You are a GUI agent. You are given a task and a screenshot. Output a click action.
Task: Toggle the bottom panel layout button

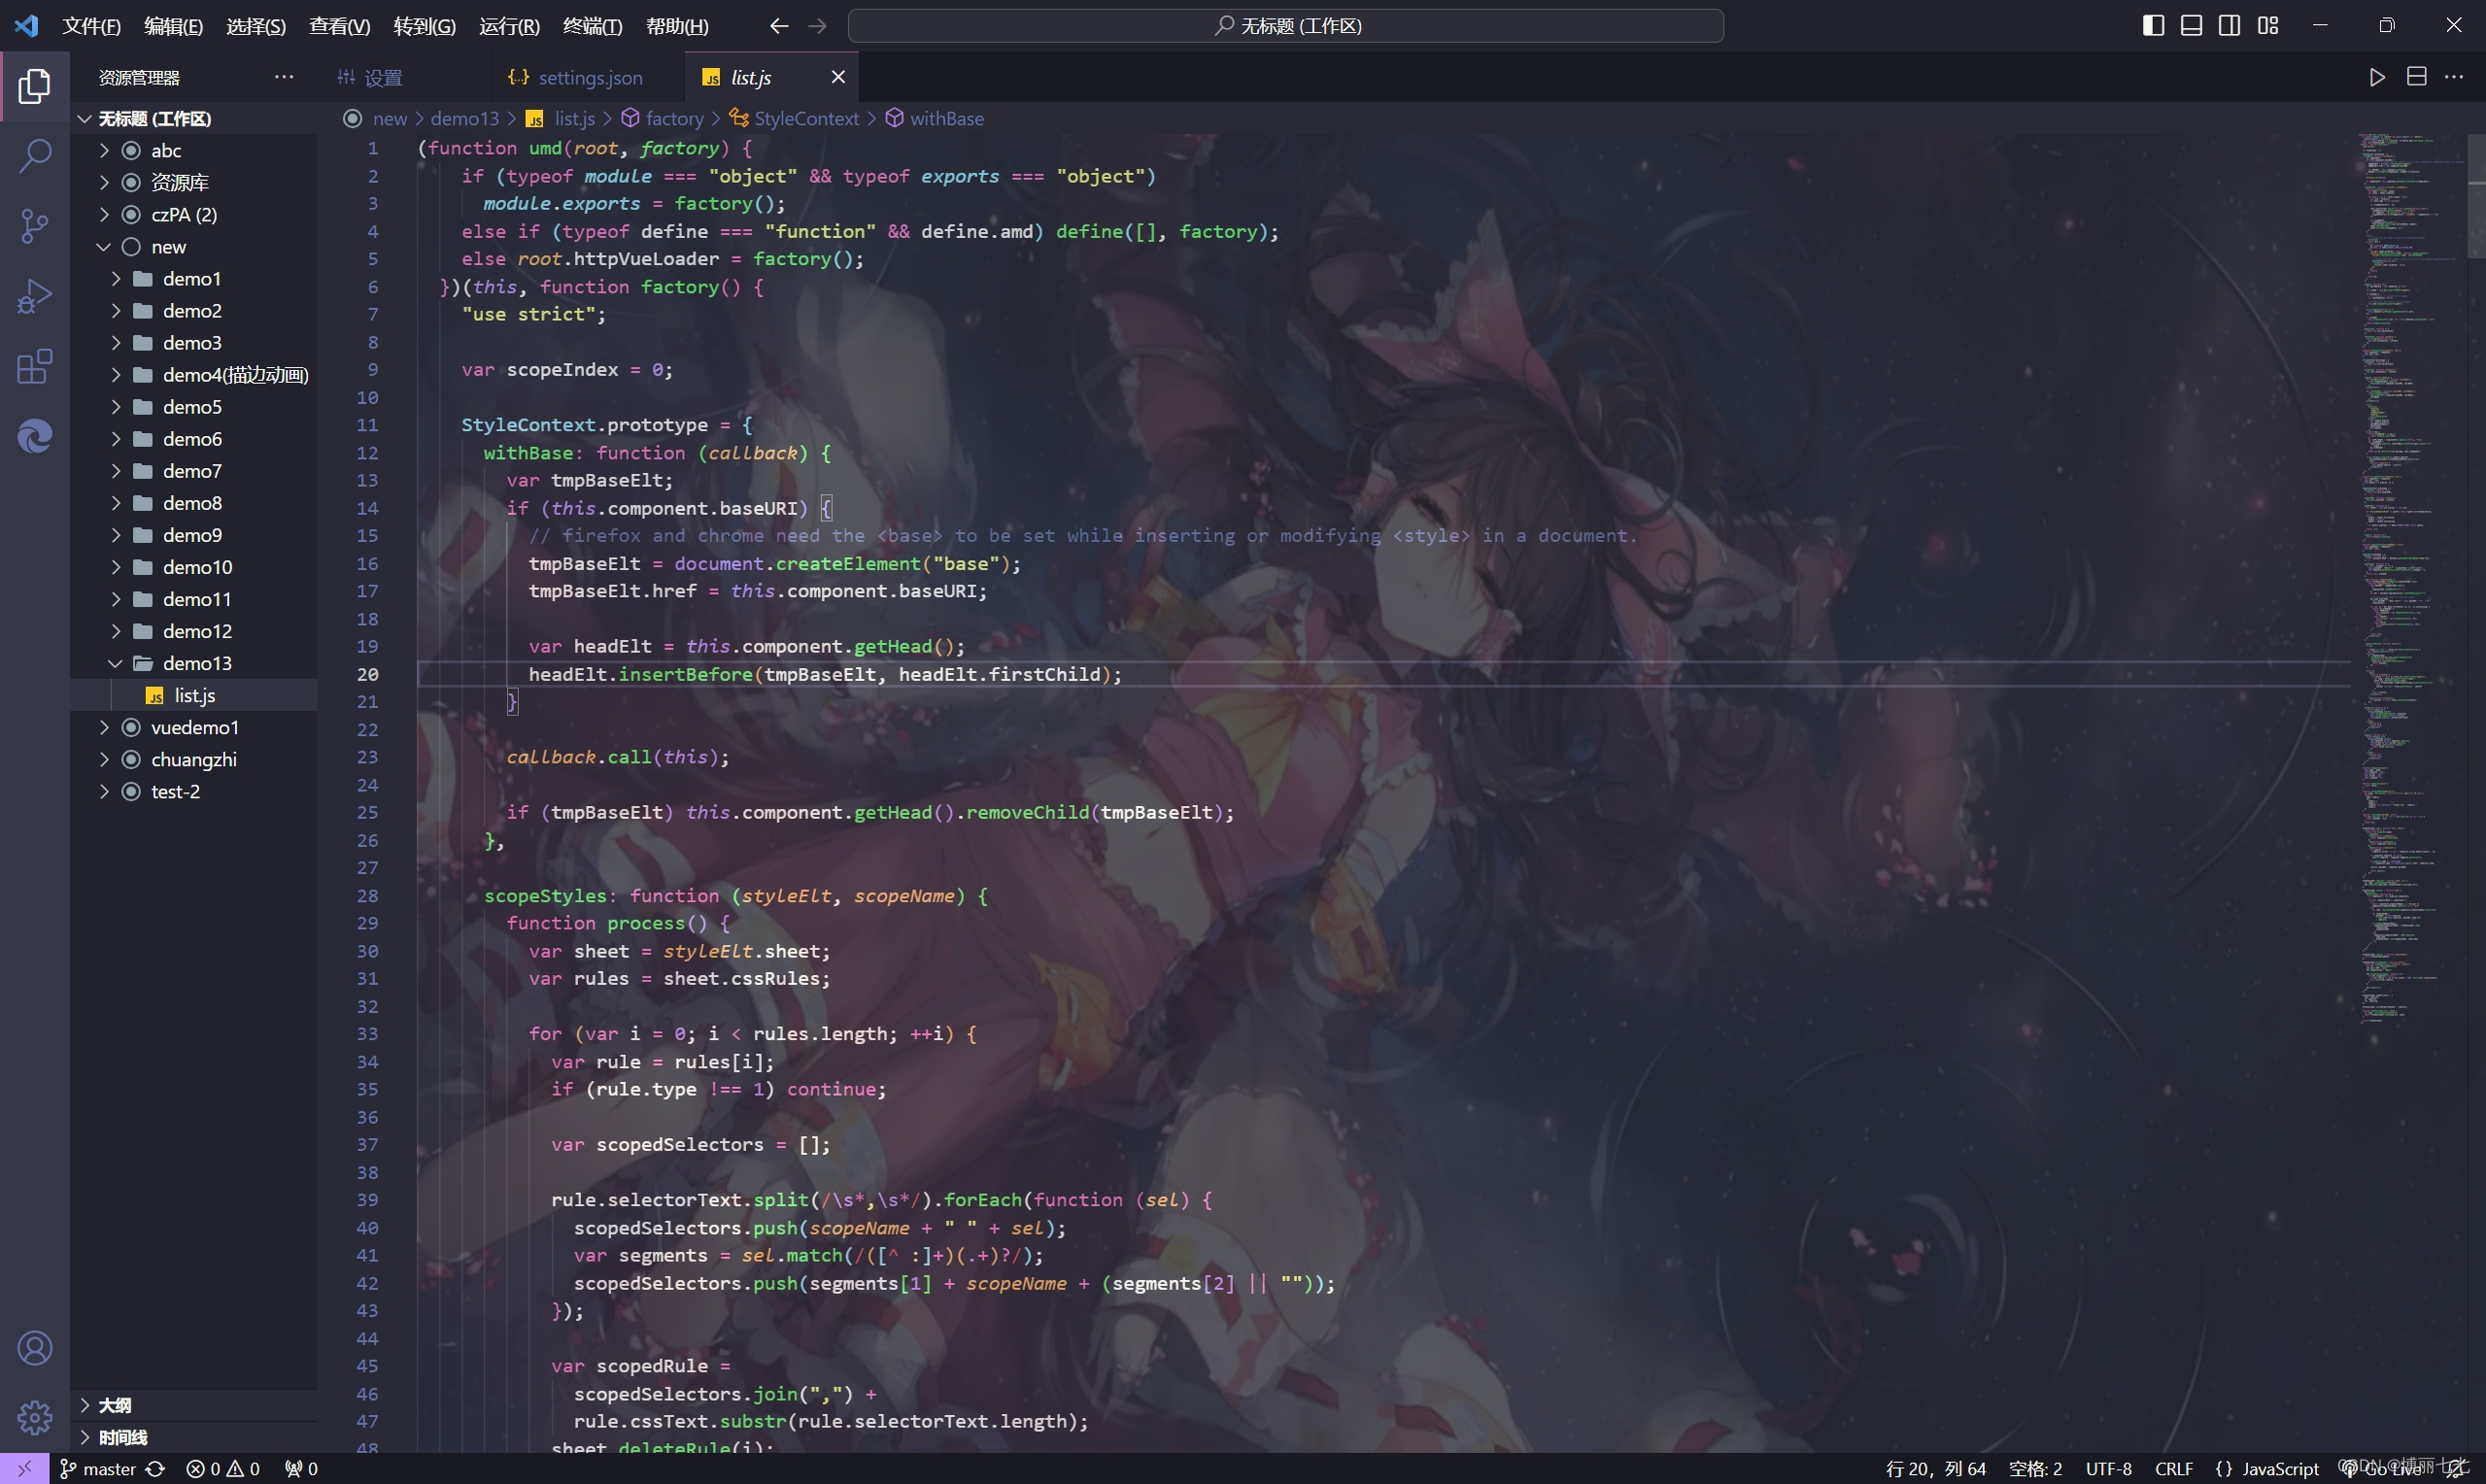2191,26
